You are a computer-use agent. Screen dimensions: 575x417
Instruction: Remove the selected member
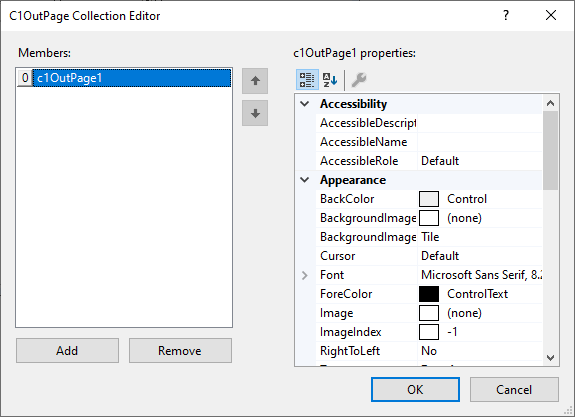tap(180, 351)
